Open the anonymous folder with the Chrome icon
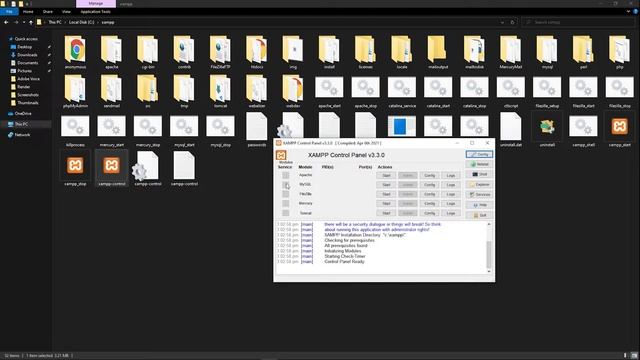Image resolution: width=640 pixels, height=360 pixels. 76,52
